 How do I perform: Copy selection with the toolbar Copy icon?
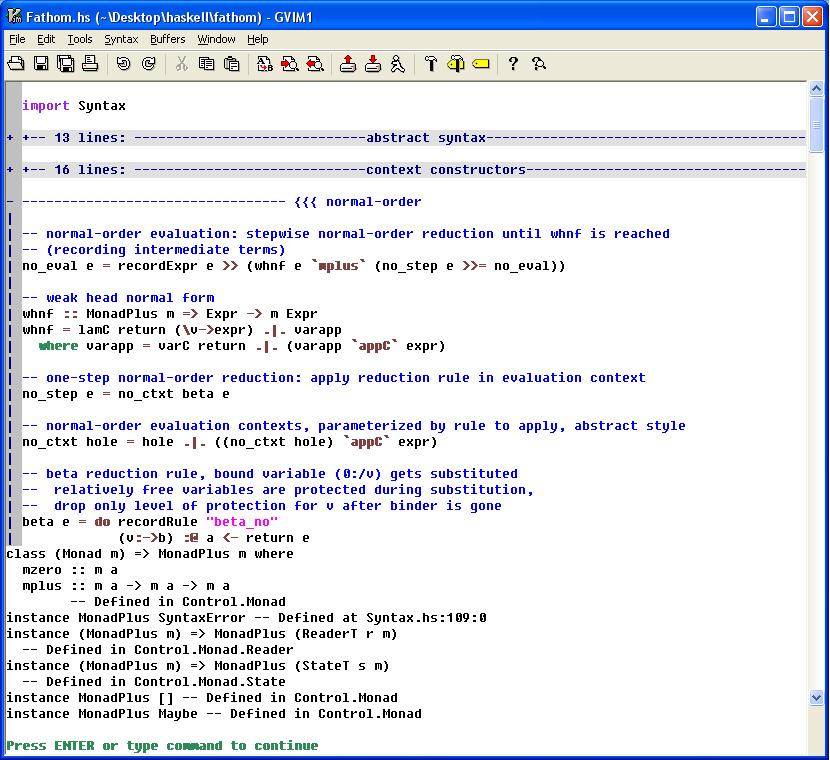pyautogui.click(x=206, y=64)
